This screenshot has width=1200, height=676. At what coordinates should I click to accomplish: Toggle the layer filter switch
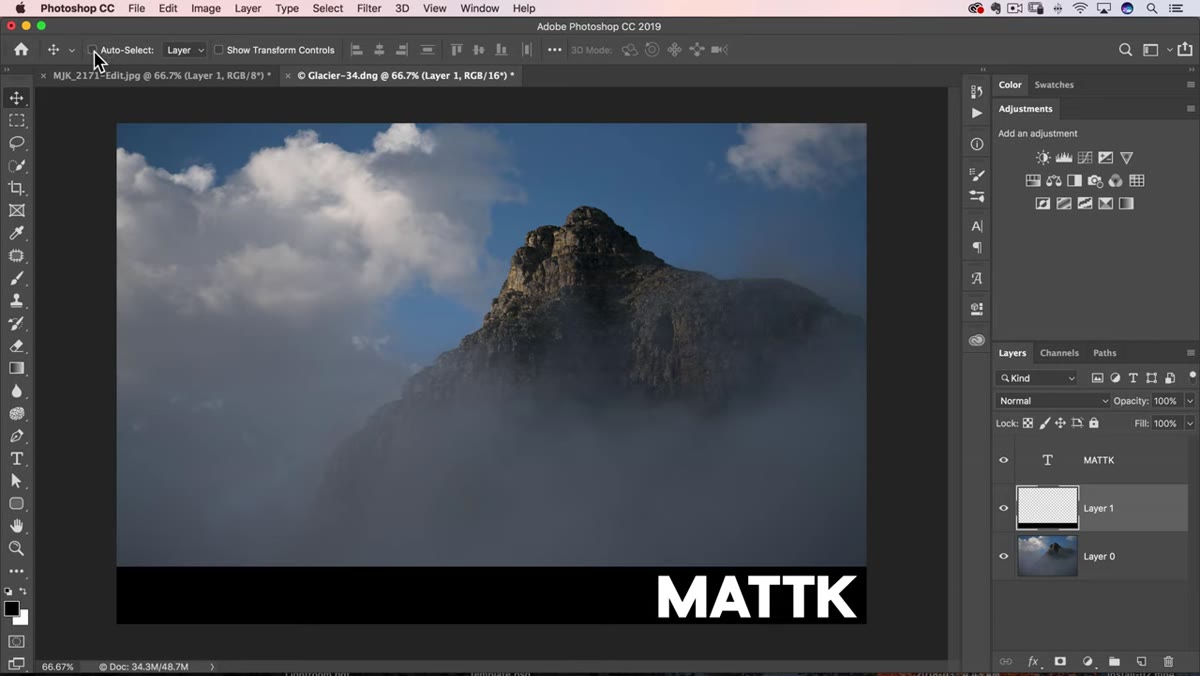click(1192, 376)
